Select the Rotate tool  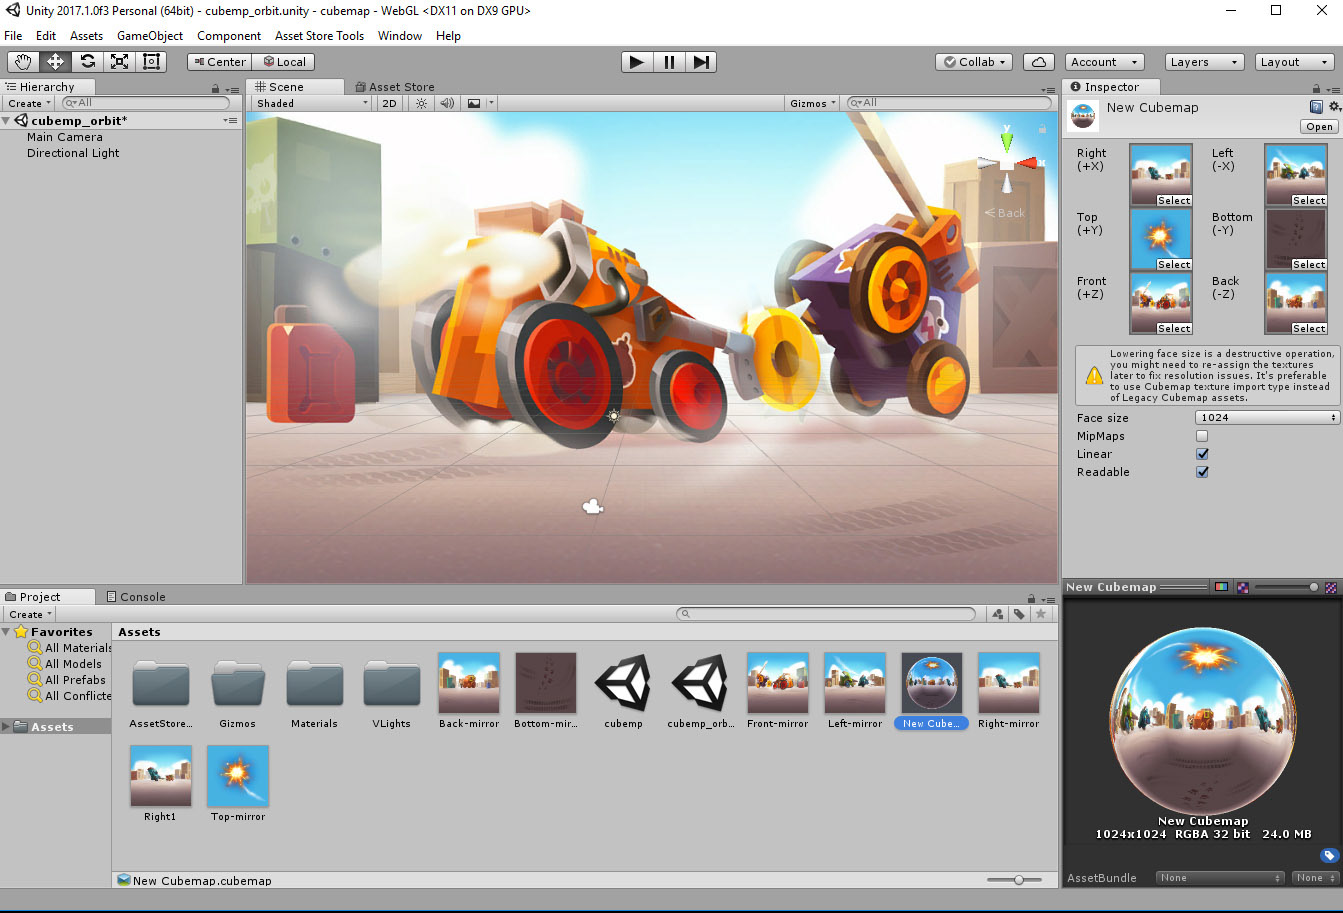tap(87, 62)
